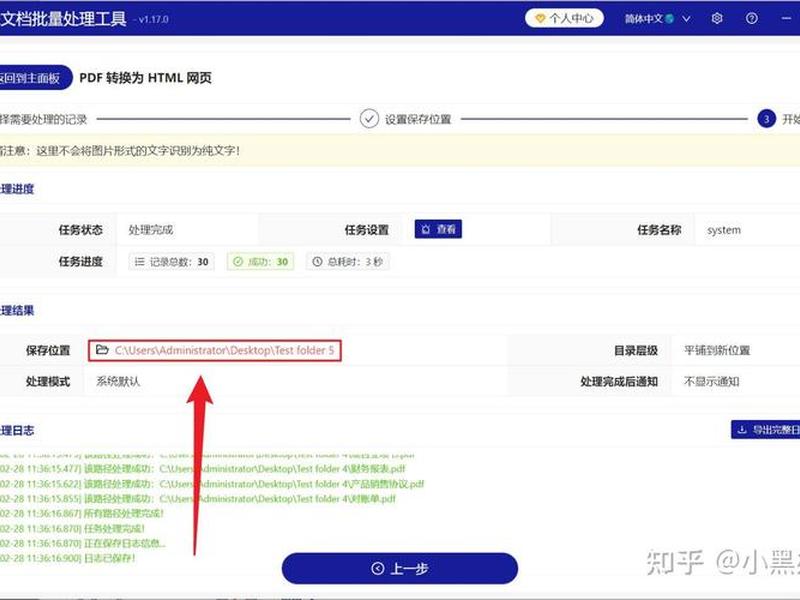Open the 简体中文 language dropdown
Viewport: 800px width, 600px height.
[x=658, y=18]
